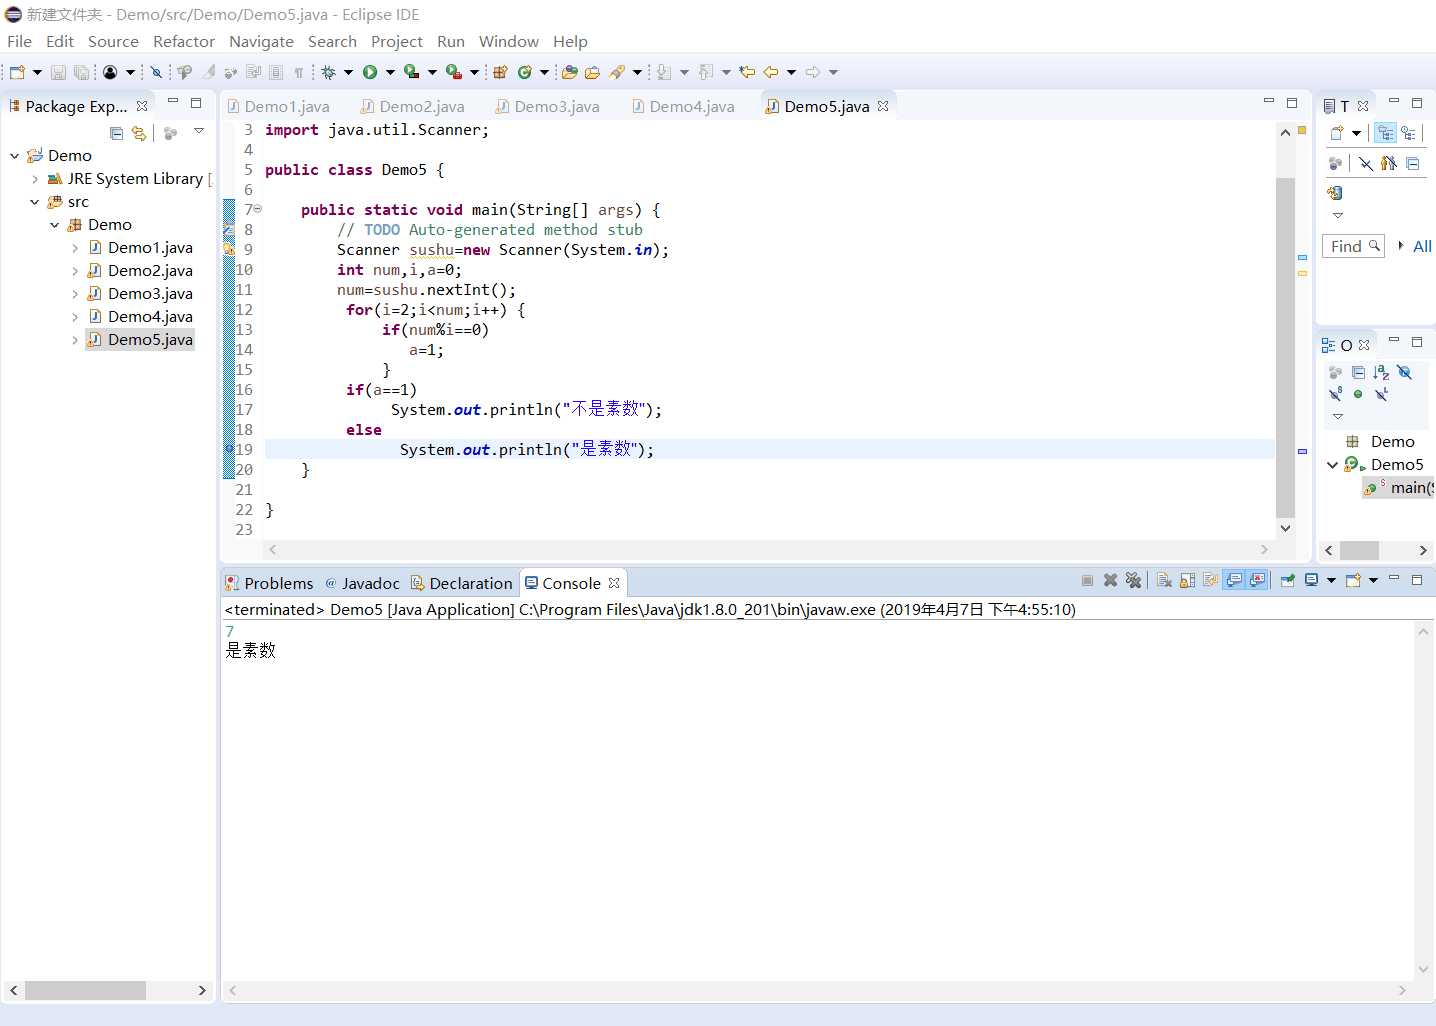Collapse the src folder node
This screenshot has width=1436, height=1026.
[35, 202]
